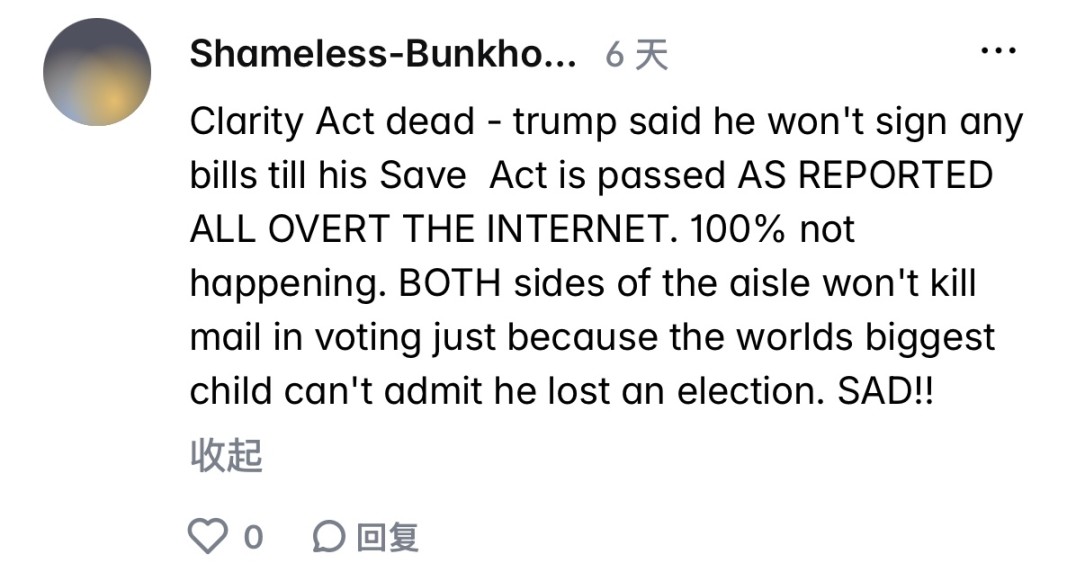Click the 回复 reply label

387,538
